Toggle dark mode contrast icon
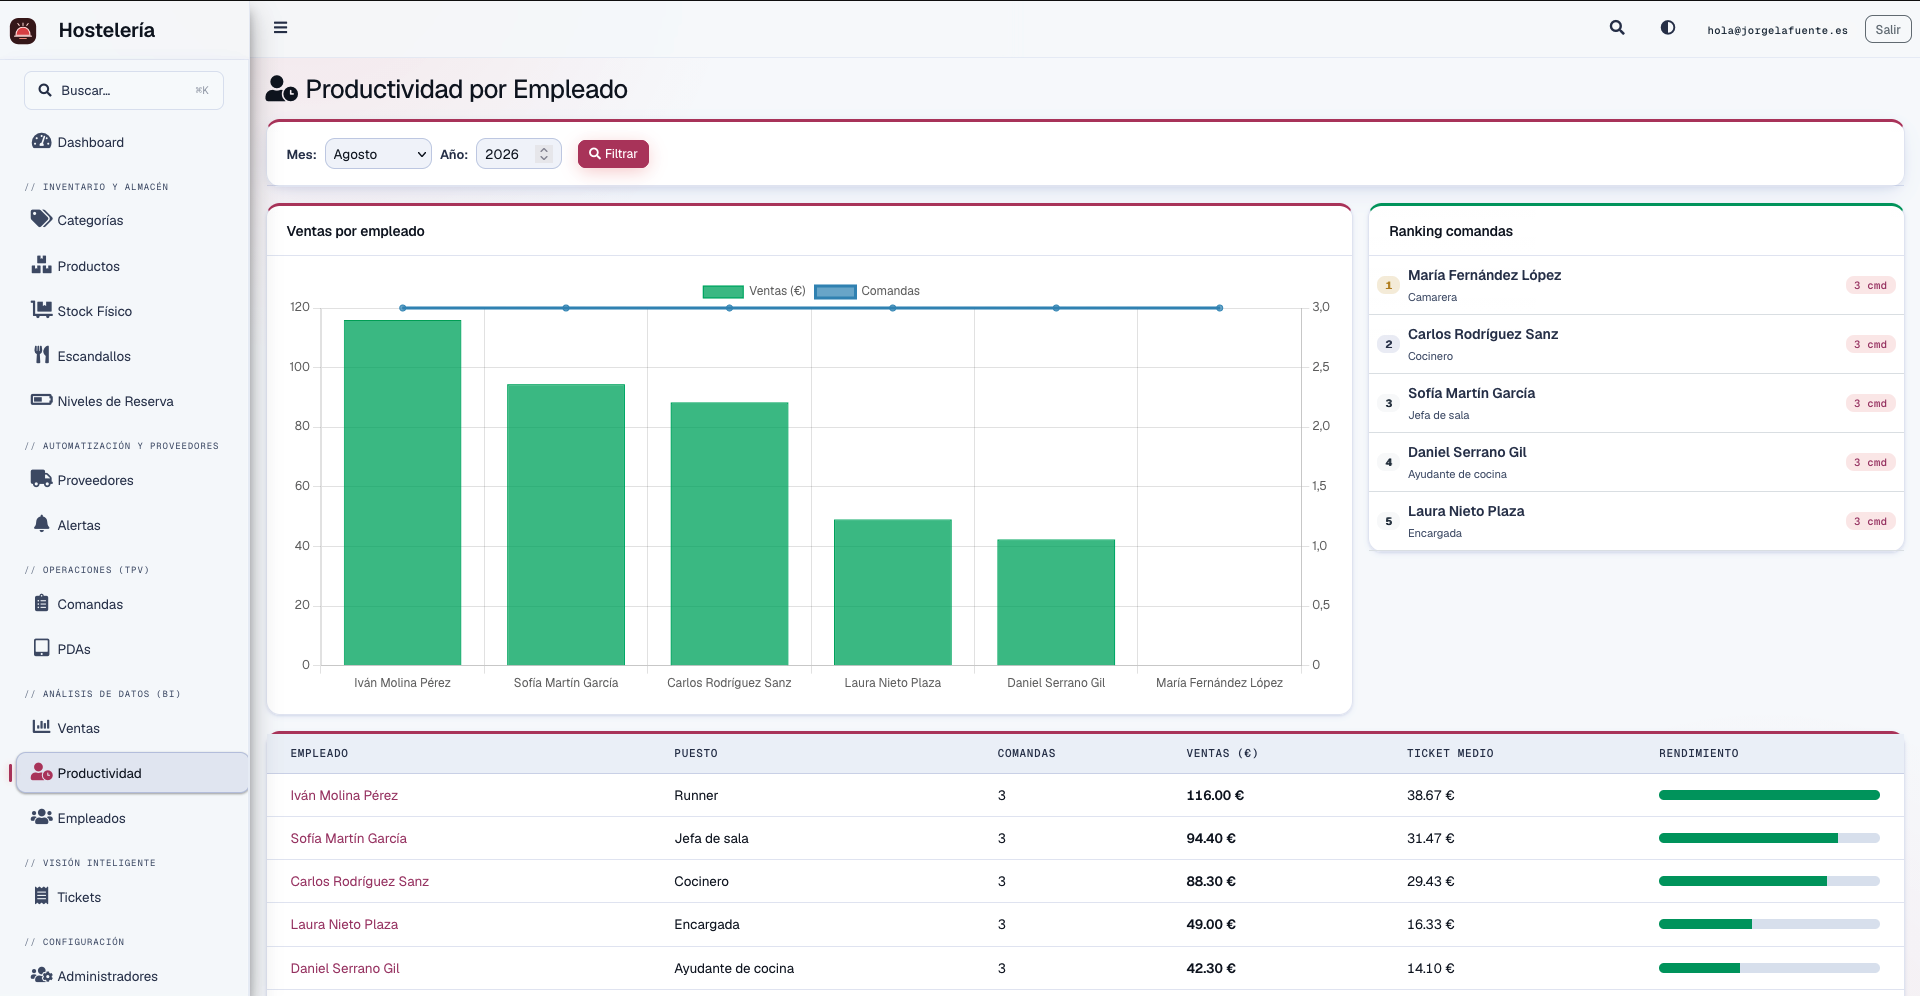Screen dimensions: 1920x996 coord(1668,28)
